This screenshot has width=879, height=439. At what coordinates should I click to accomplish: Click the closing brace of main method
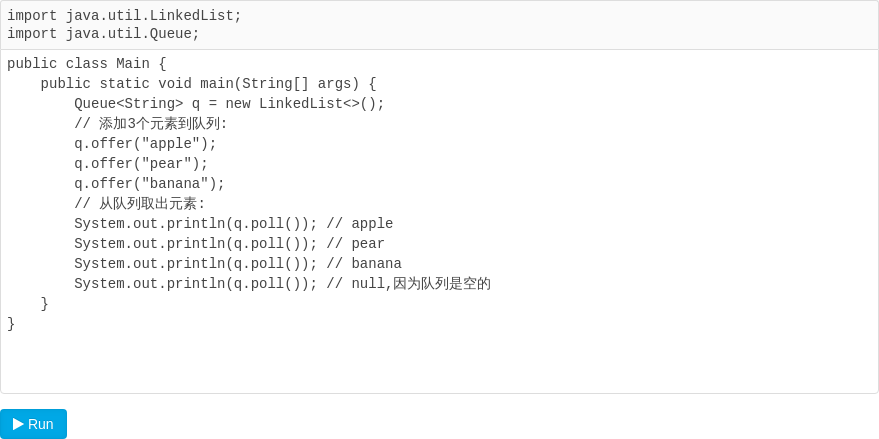[x=45, y=304]
